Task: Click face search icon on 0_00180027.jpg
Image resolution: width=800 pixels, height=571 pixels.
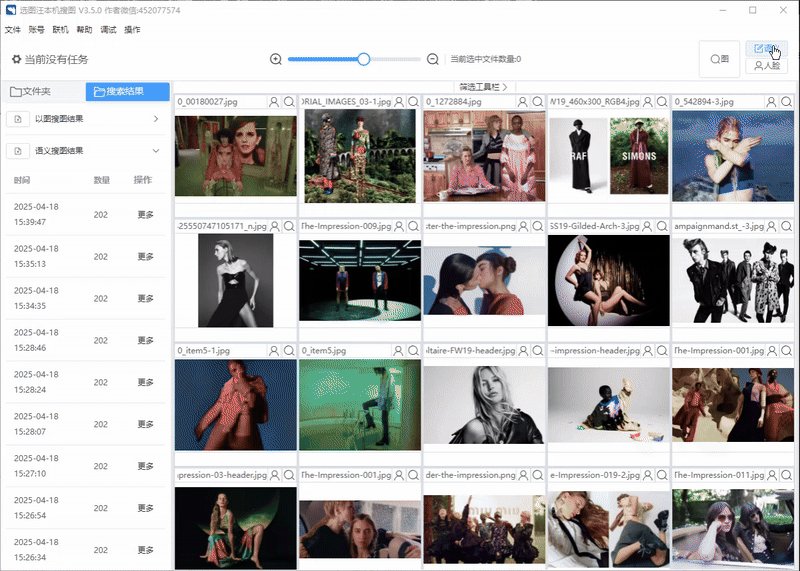Action: pos(274,102)
